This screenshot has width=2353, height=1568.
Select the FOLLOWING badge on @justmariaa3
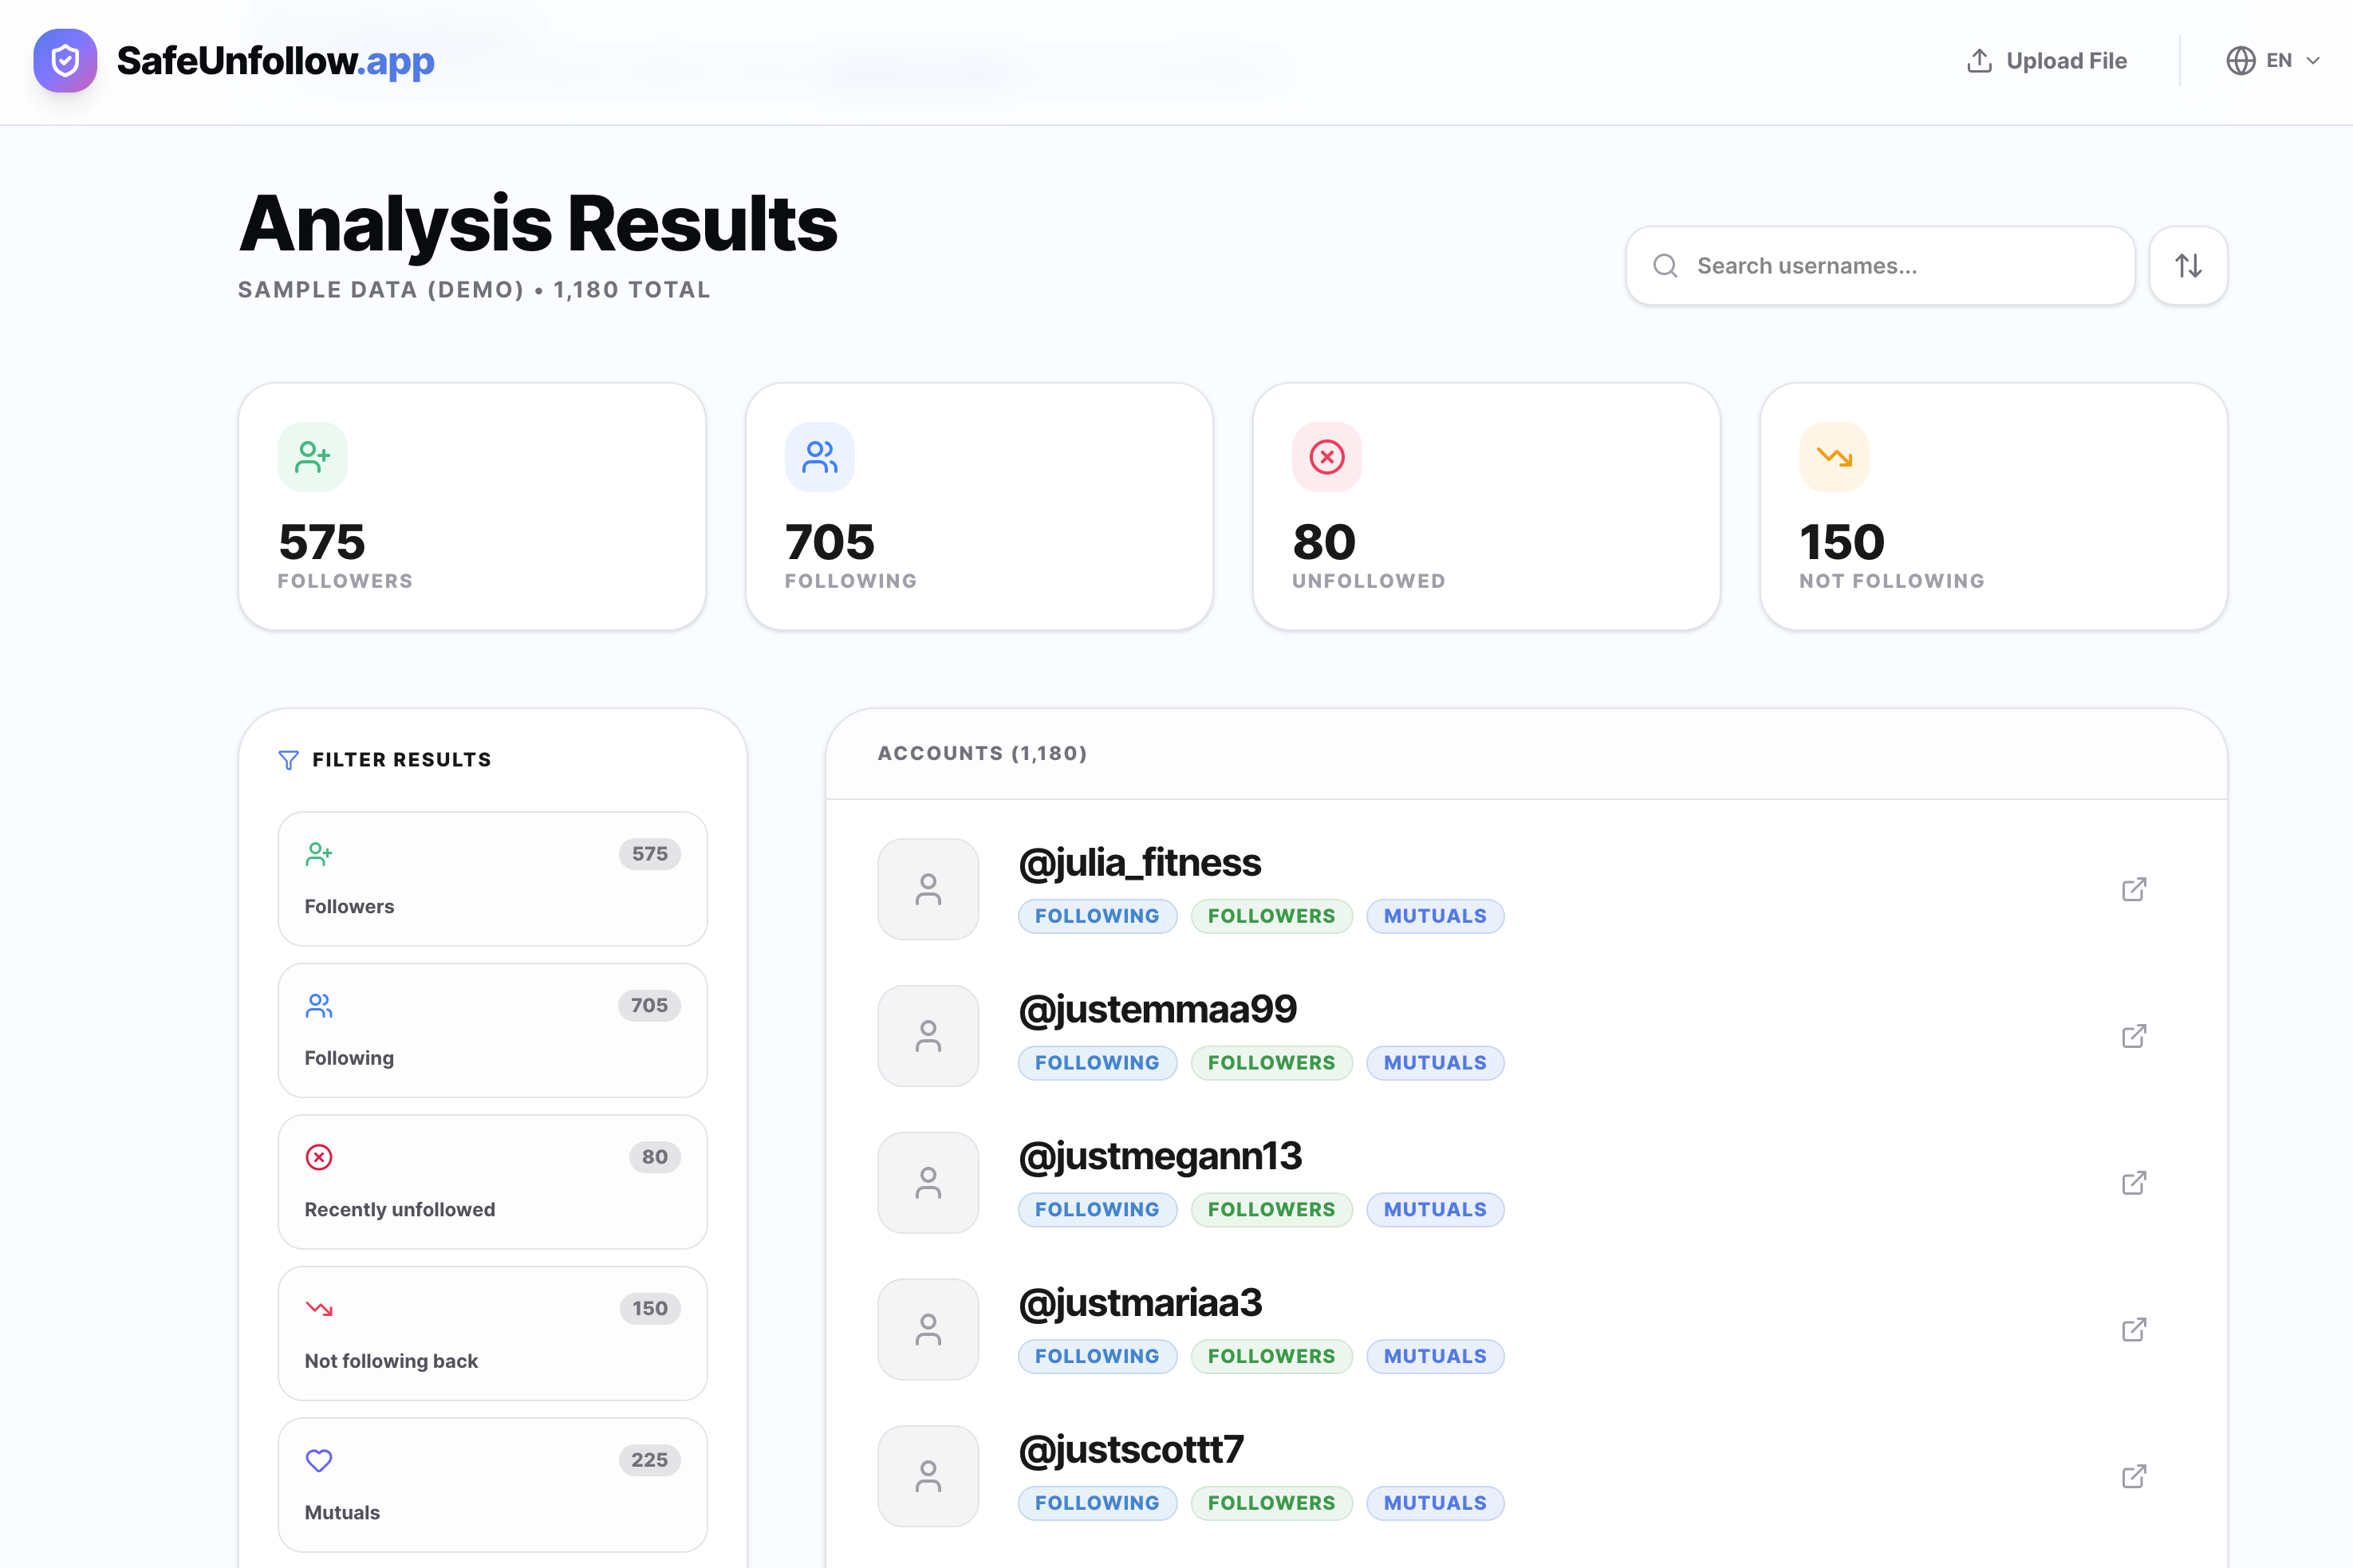coord(1097,1356)
